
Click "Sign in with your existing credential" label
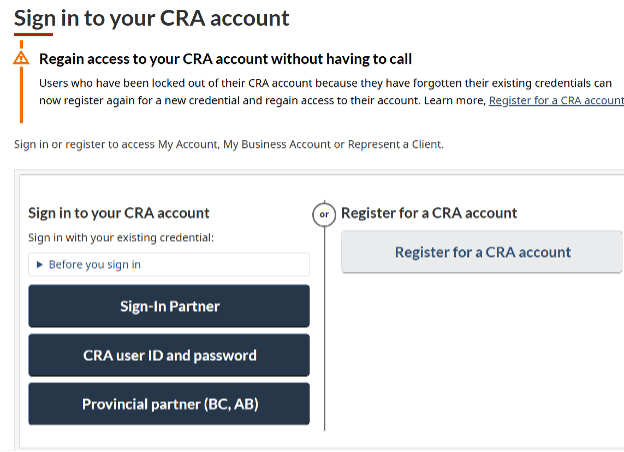click(x=121, y=238)
